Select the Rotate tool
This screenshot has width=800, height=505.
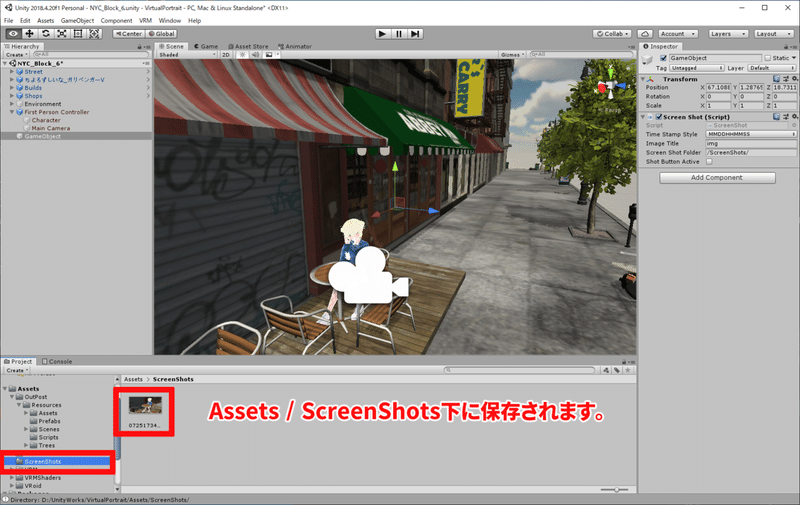tap(46, 34)
